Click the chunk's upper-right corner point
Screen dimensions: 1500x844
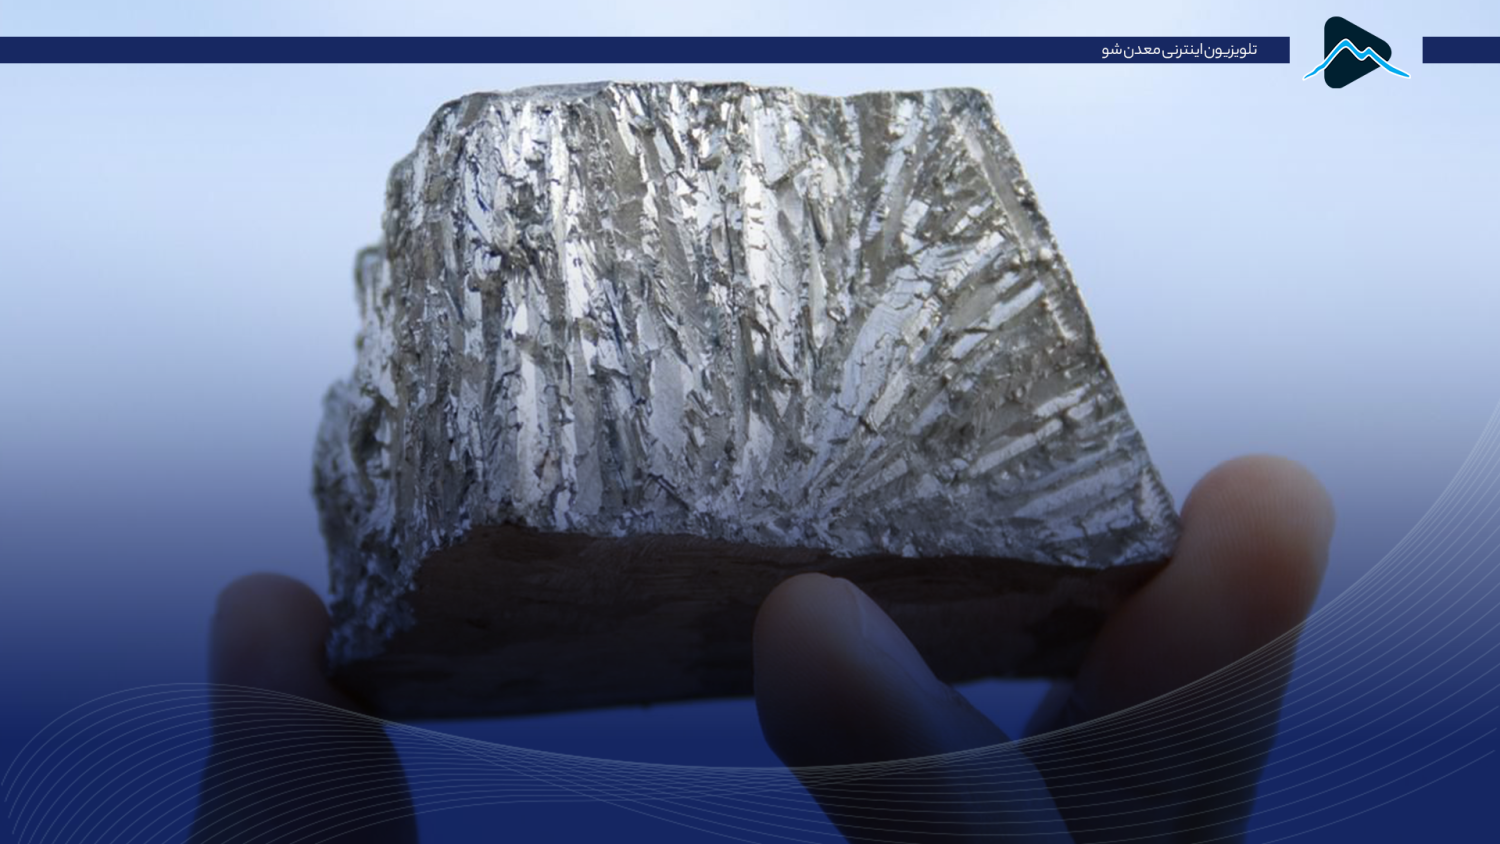click(x=983, y=92)
